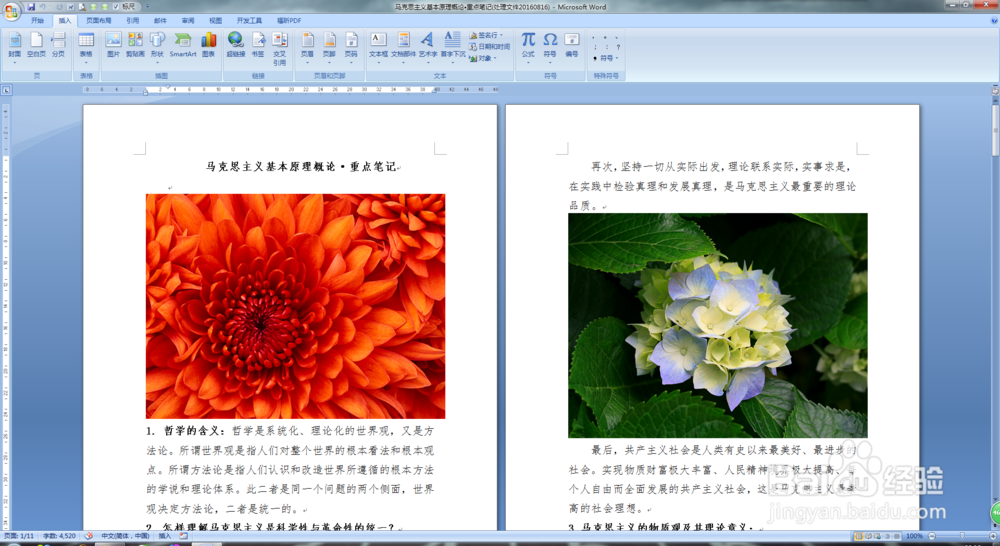Select the hydrangea flower image
This screenshot has width=1000, height=546.
tap(717, 325)
